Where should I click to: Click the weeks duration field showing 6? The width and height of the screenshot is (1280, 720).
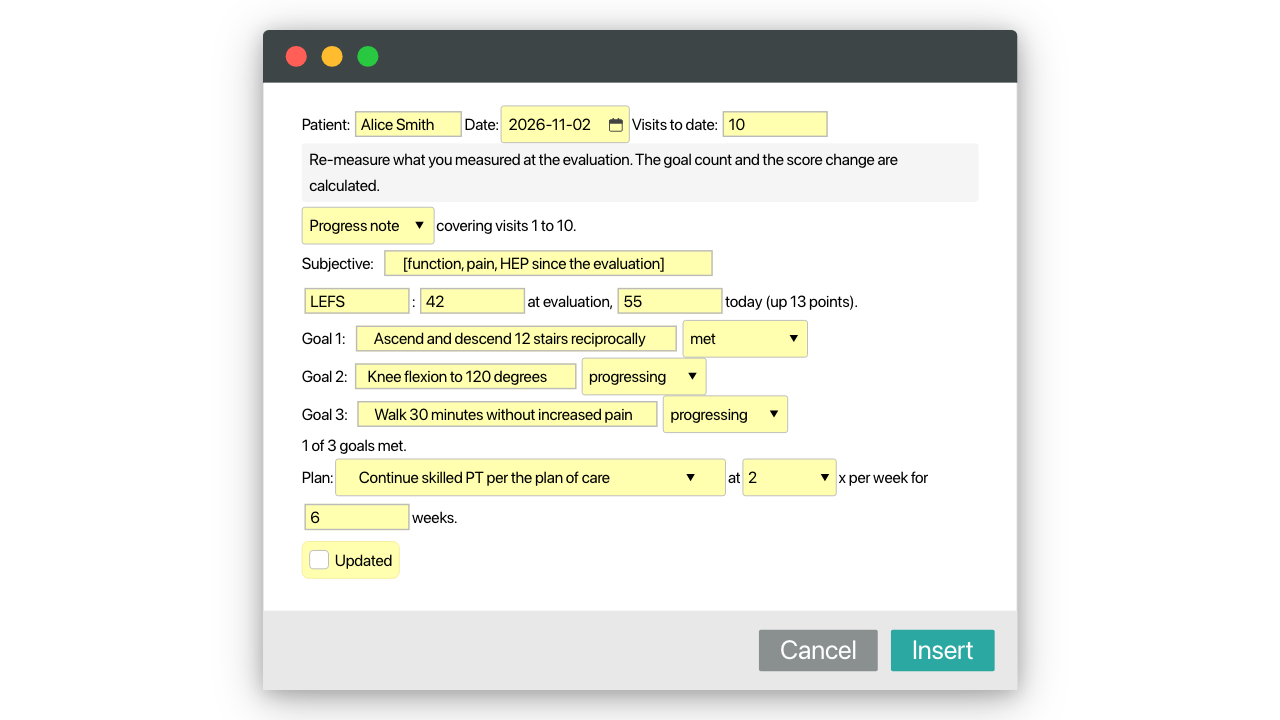coord(357,518)
